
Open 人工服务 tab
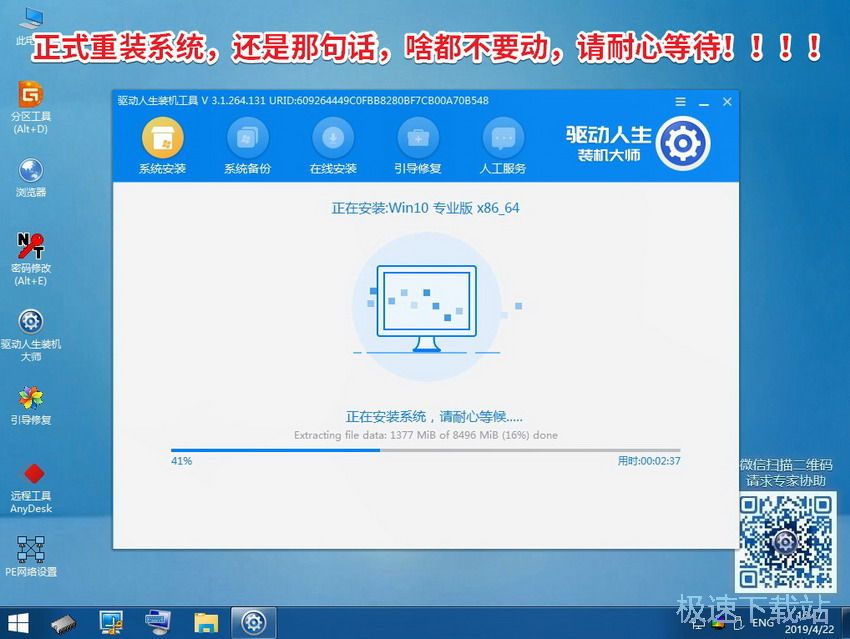pos(503,147)
